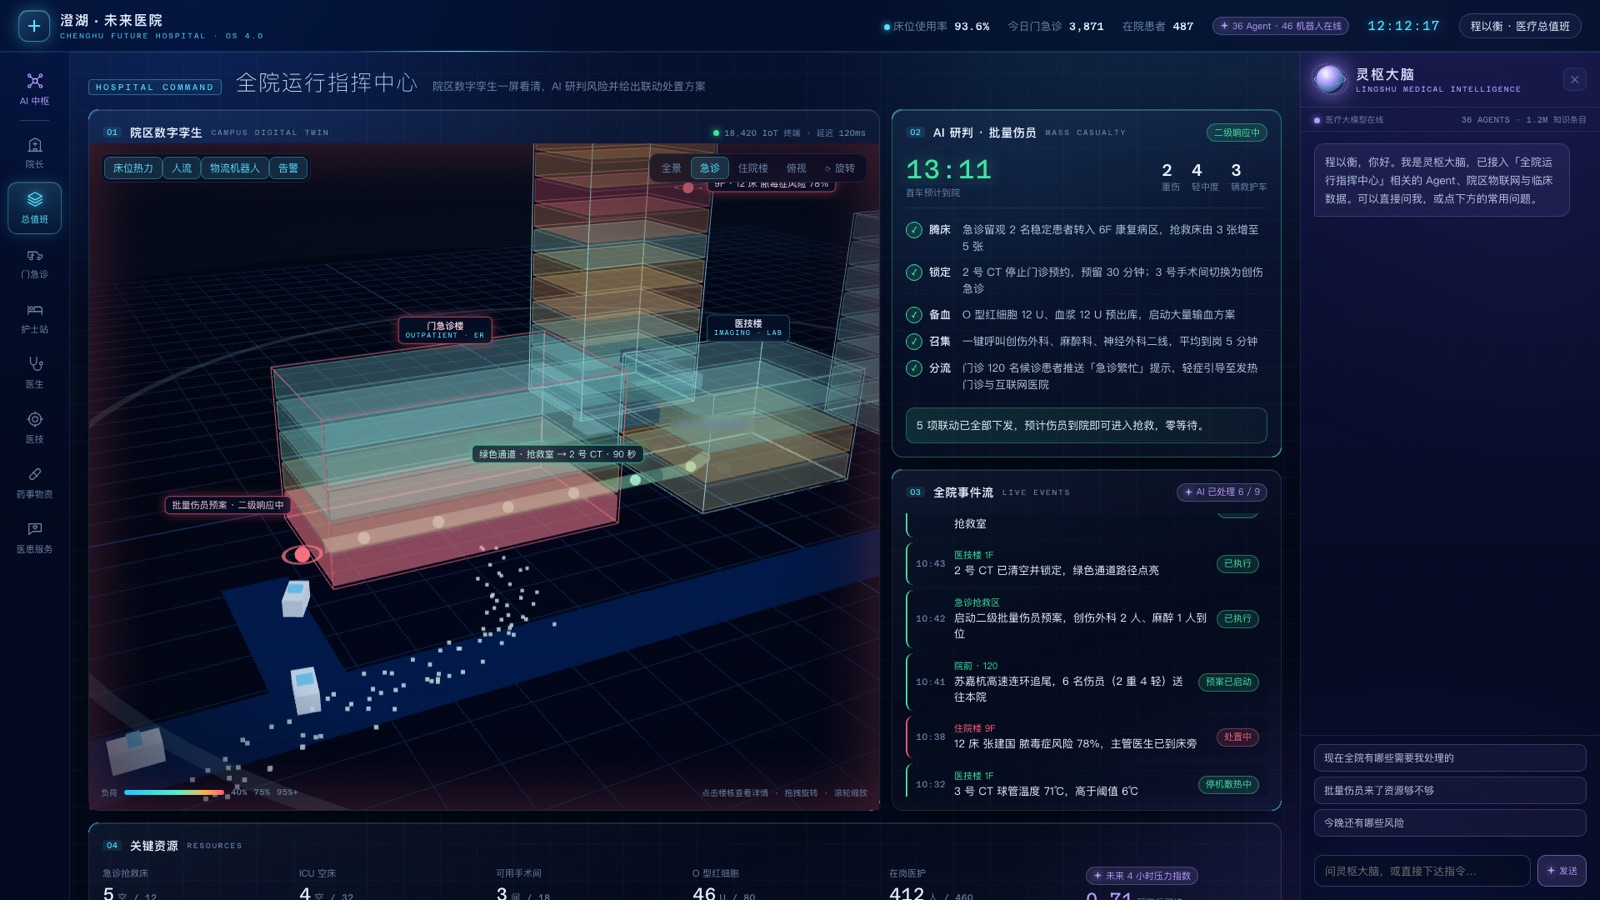Close the 灵枢大脑 assistant panel
Screen dimensions: 1600x900
[x=1574, y=80]
